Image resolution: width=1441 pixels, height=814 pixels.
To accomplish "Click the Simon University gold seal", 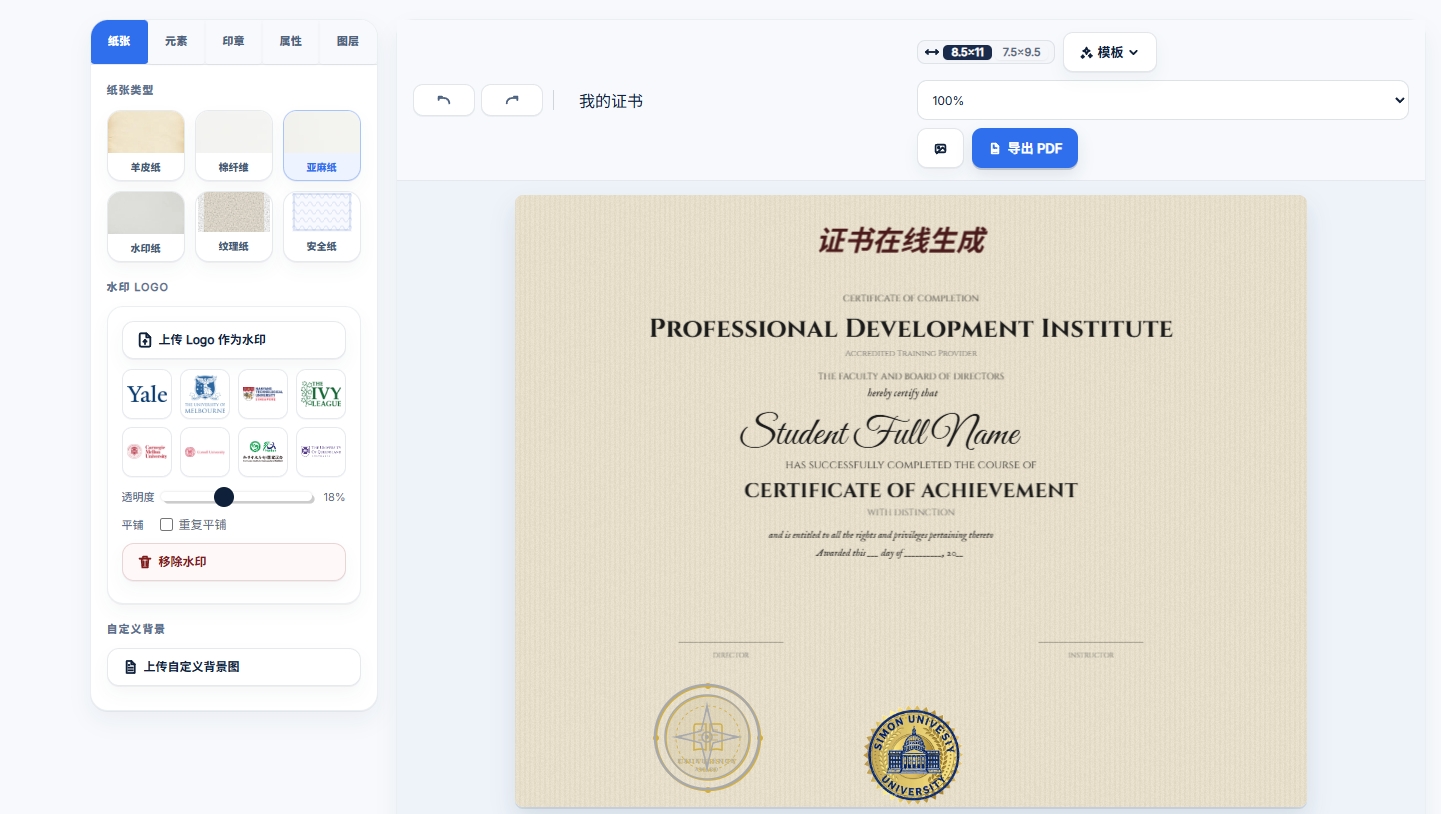I will click(x=912, y=756).
